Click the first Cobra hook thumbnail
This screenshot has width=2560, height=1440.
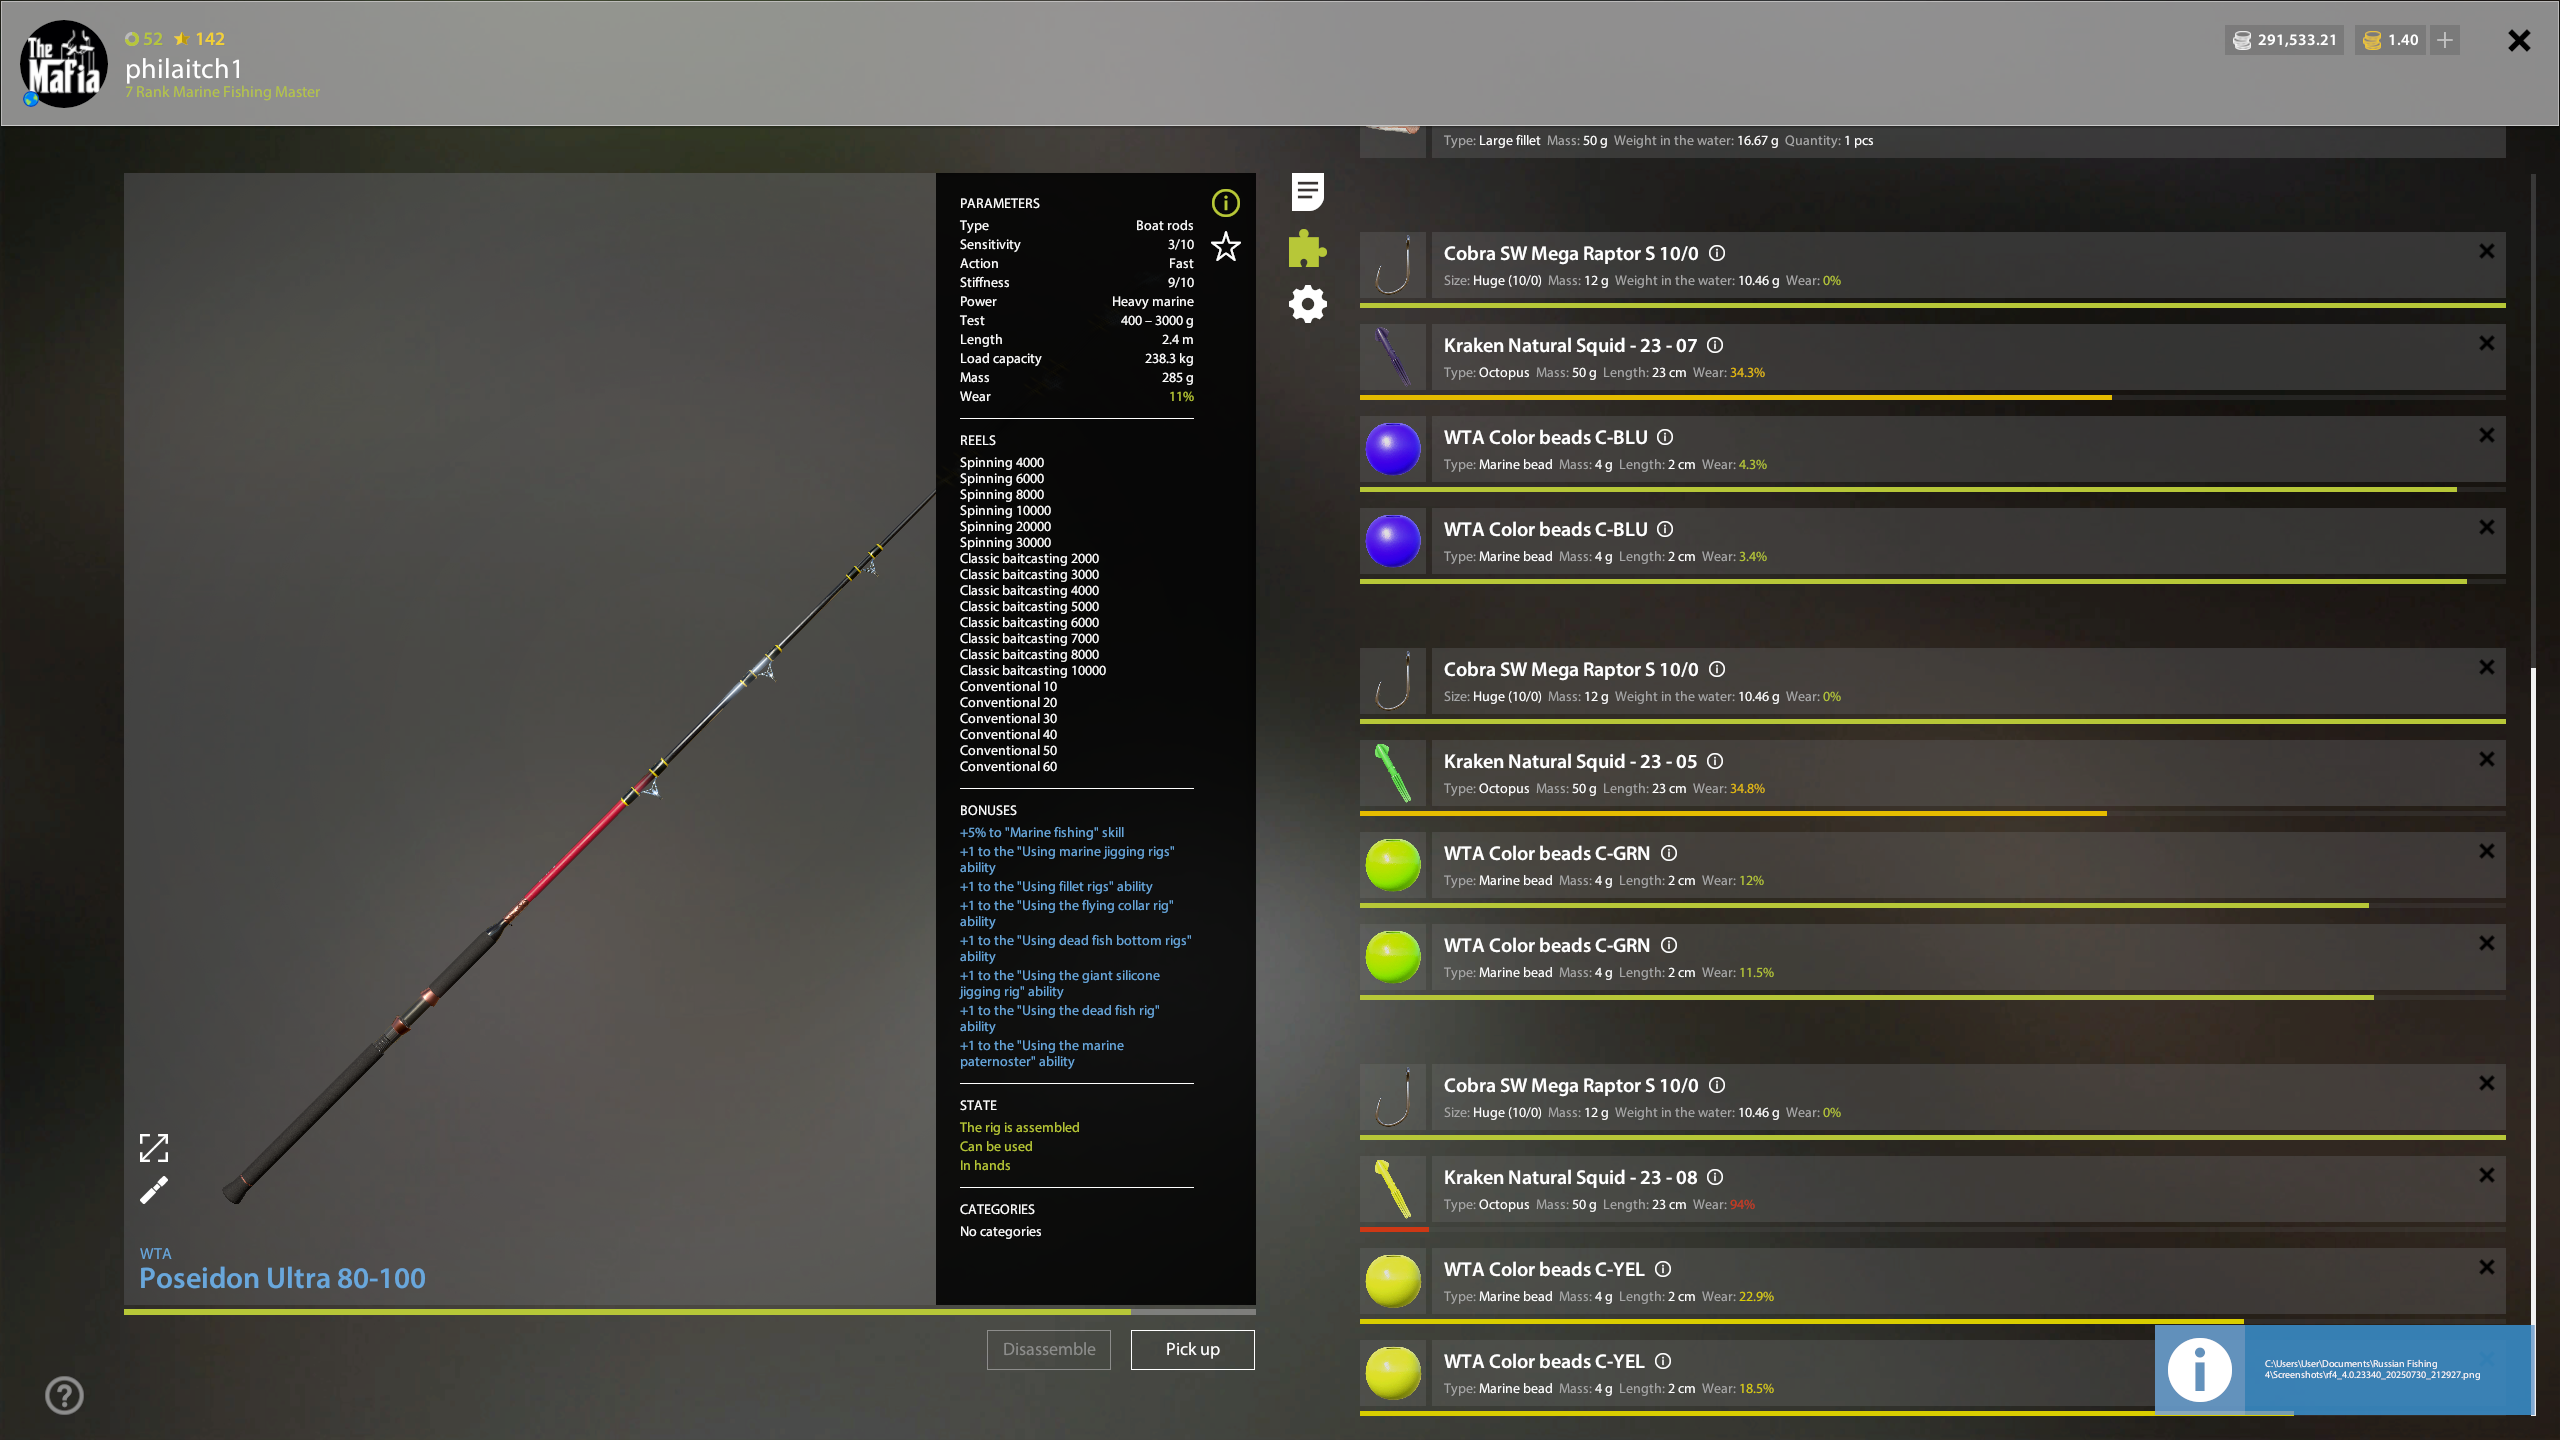(x=1392, y=265)
